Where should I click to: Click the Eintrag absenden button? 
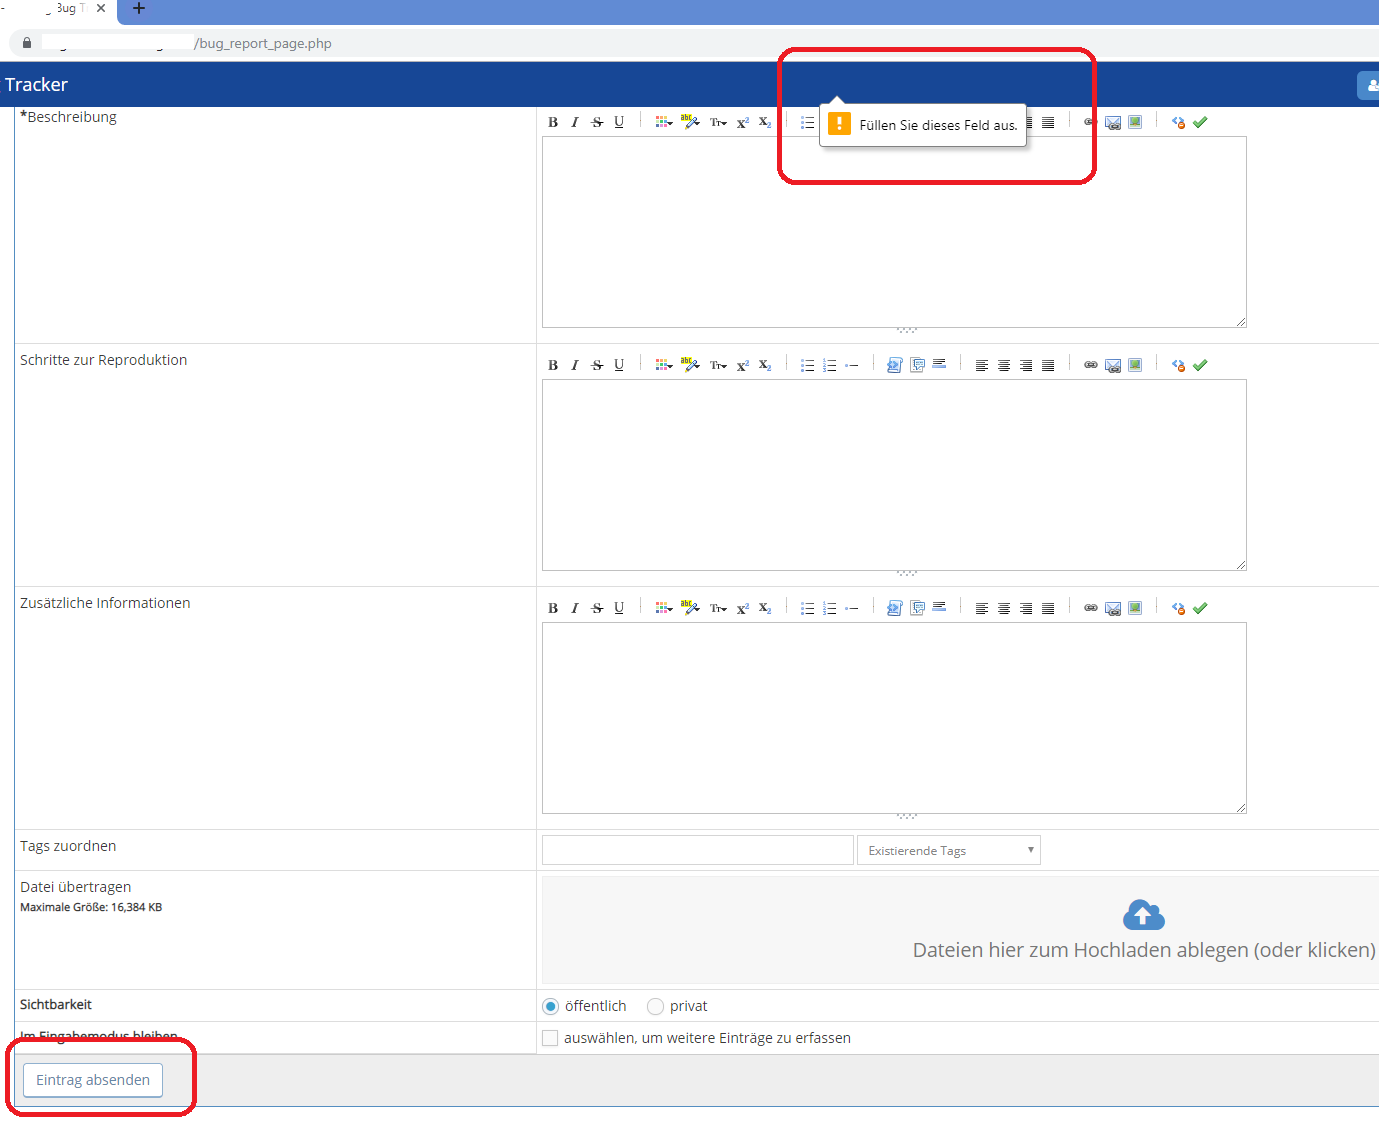click(x=93, y=1081)
